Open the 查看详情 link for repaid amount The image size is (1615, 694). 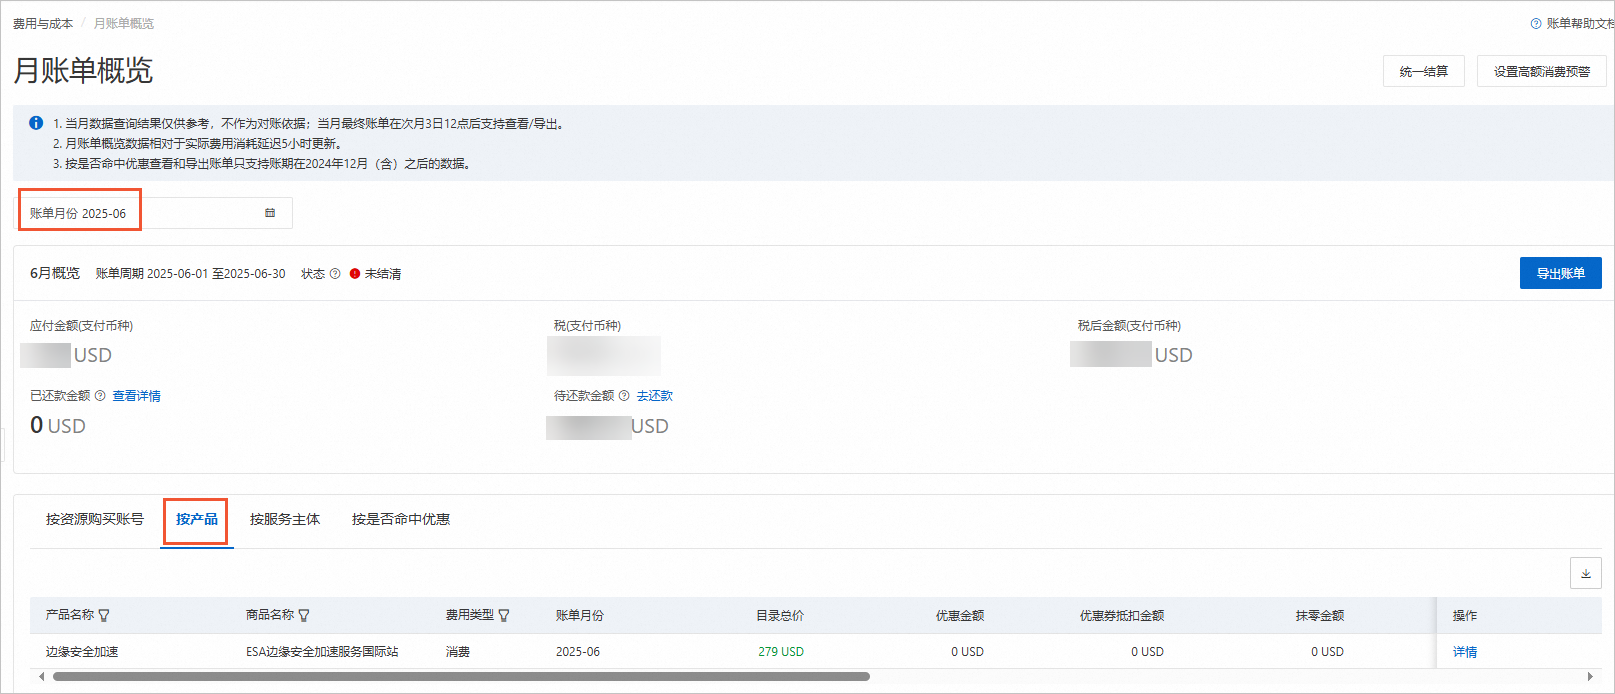[x=136, y=396]
